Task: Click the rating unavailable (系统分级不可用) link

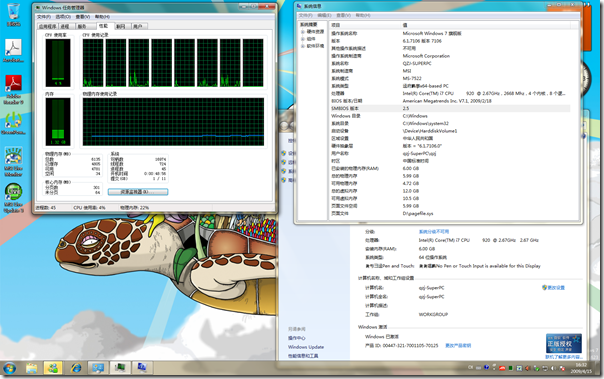Action: click(x=434, y=231)
